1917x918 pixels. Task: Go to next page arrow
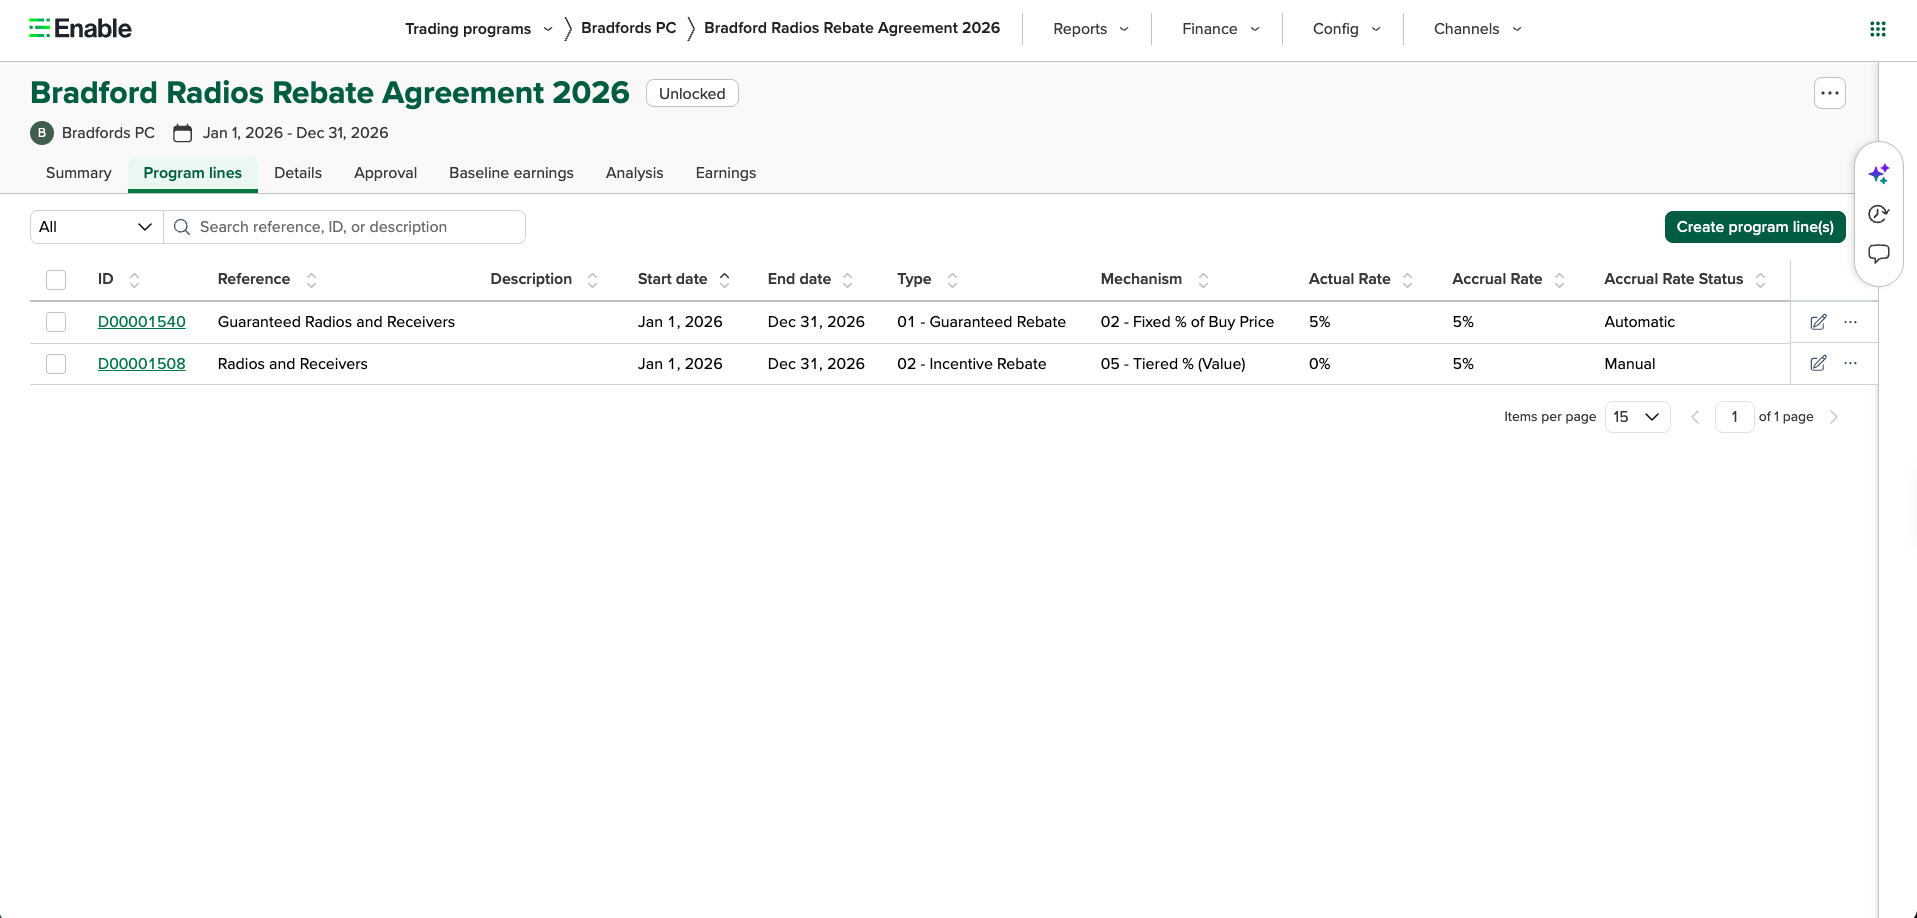pos(1833,417)
